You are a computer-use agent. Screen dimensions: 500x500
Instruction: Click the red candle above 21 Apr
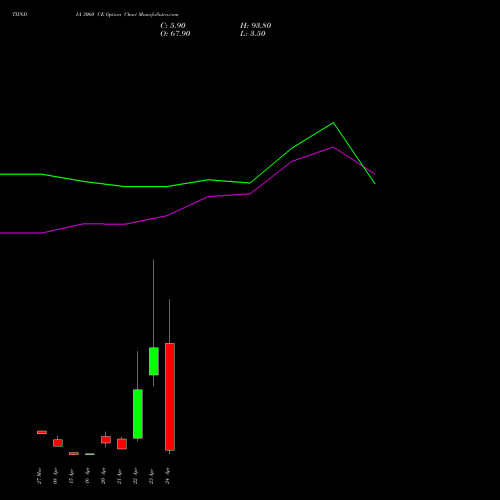click(122, 444)
